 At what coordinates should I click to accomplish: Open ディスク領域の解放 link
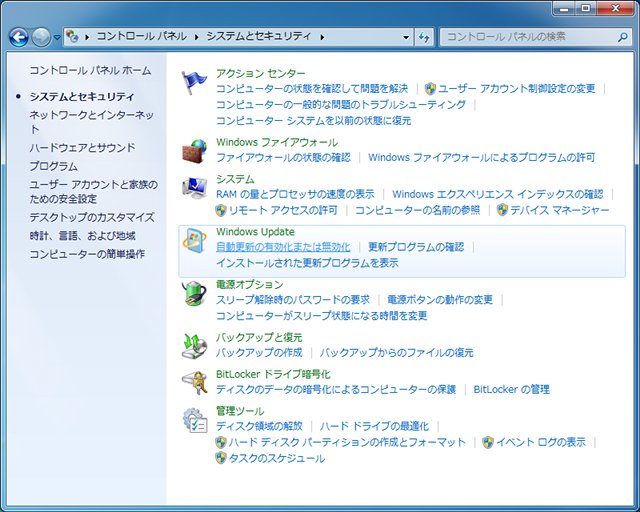click(259, 426)
